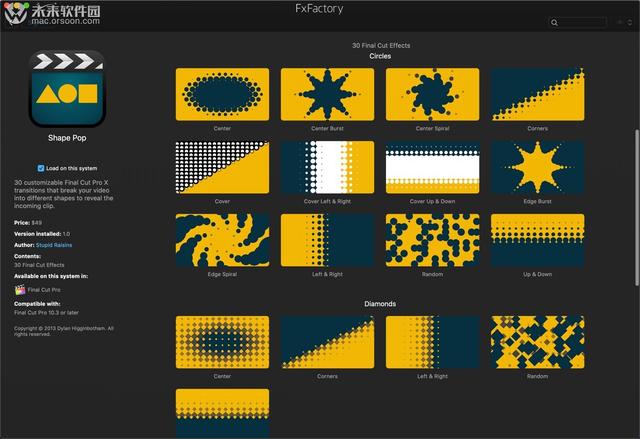Select the Edge Burst effect thumbnail
This screenshot has width=640, height=439.
pos(538,167)
